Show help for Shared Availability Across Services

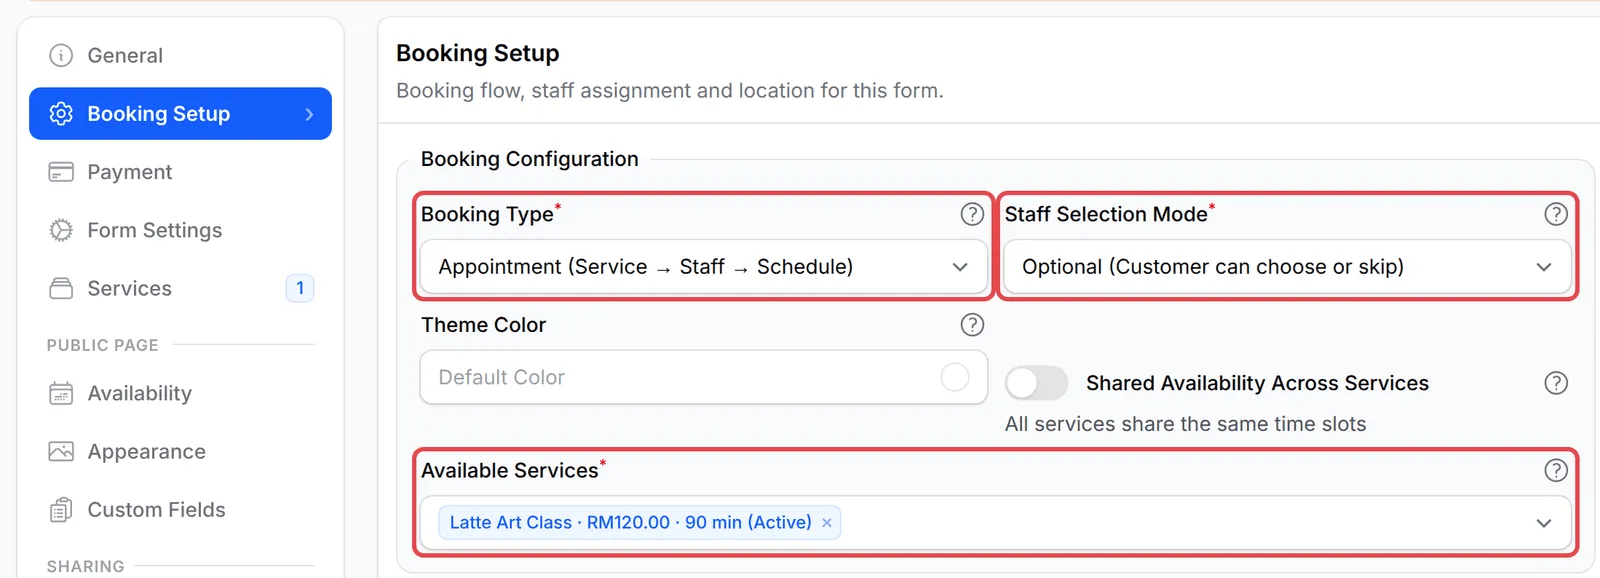(x=1556, y=383)
